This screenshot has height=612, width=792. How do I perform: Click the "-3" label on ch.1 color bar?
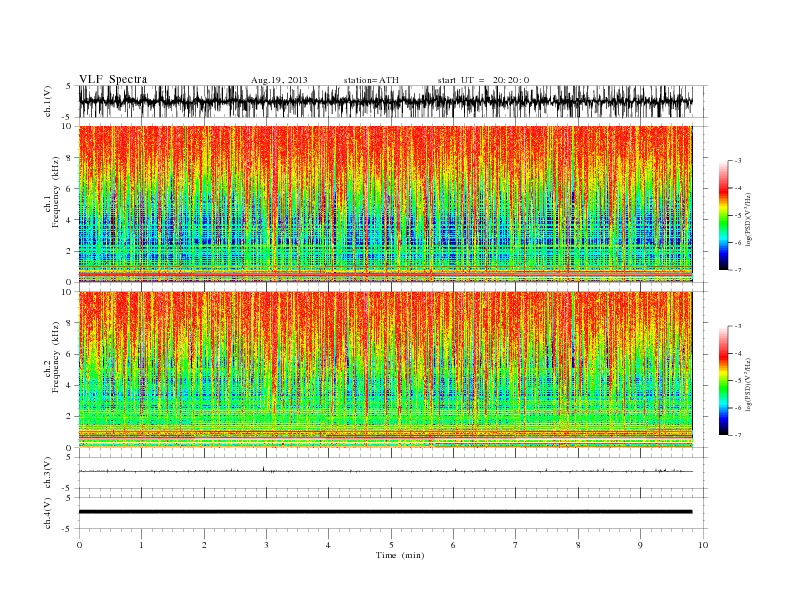737,161
